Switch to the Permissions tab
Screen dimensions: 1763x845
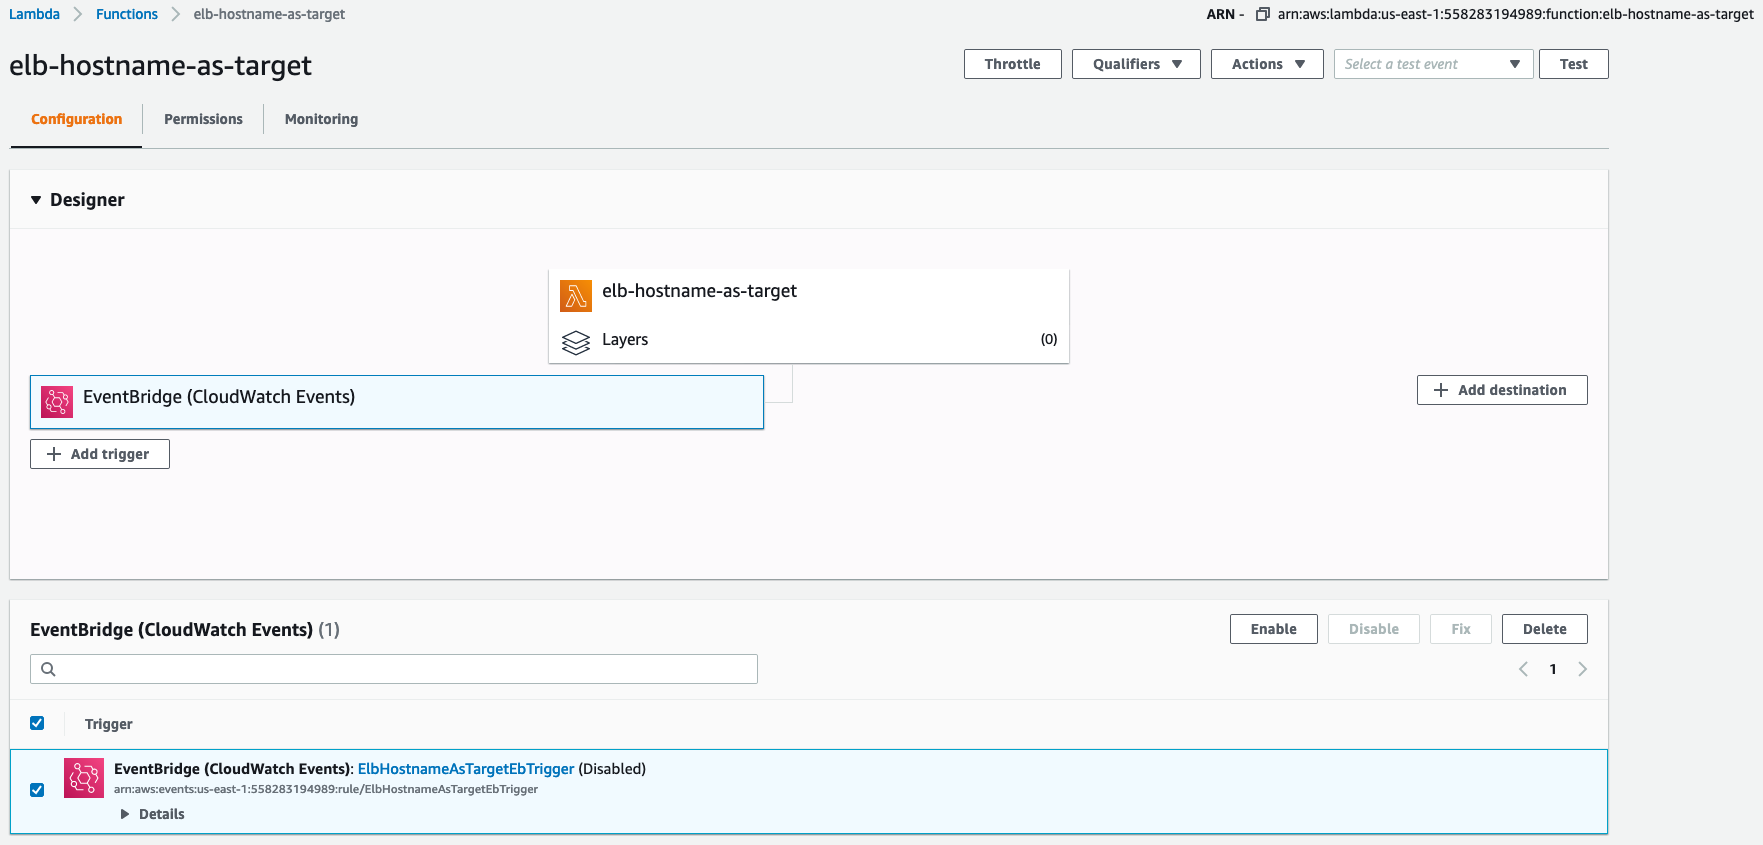click(x=203, y=119)
